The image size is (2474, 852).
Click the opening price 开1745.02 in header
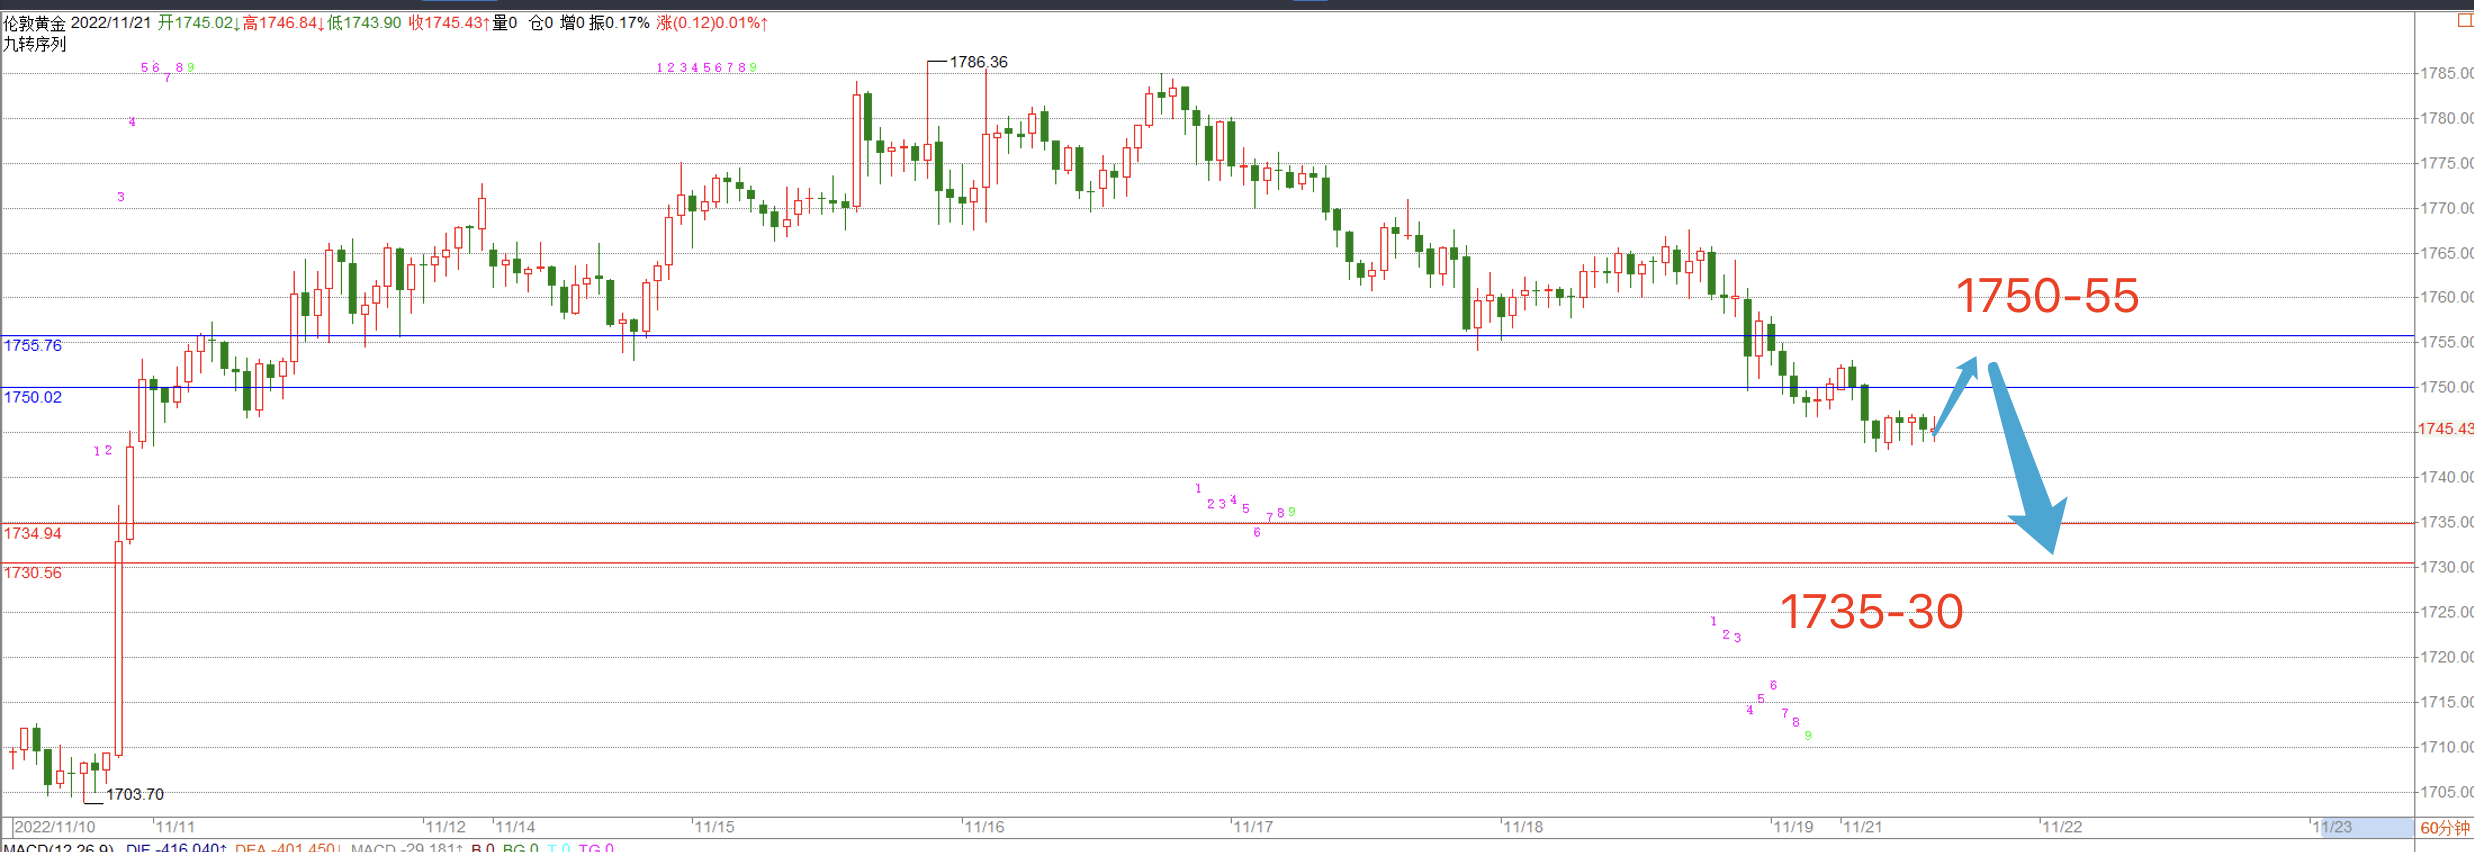tap(198, 23)
